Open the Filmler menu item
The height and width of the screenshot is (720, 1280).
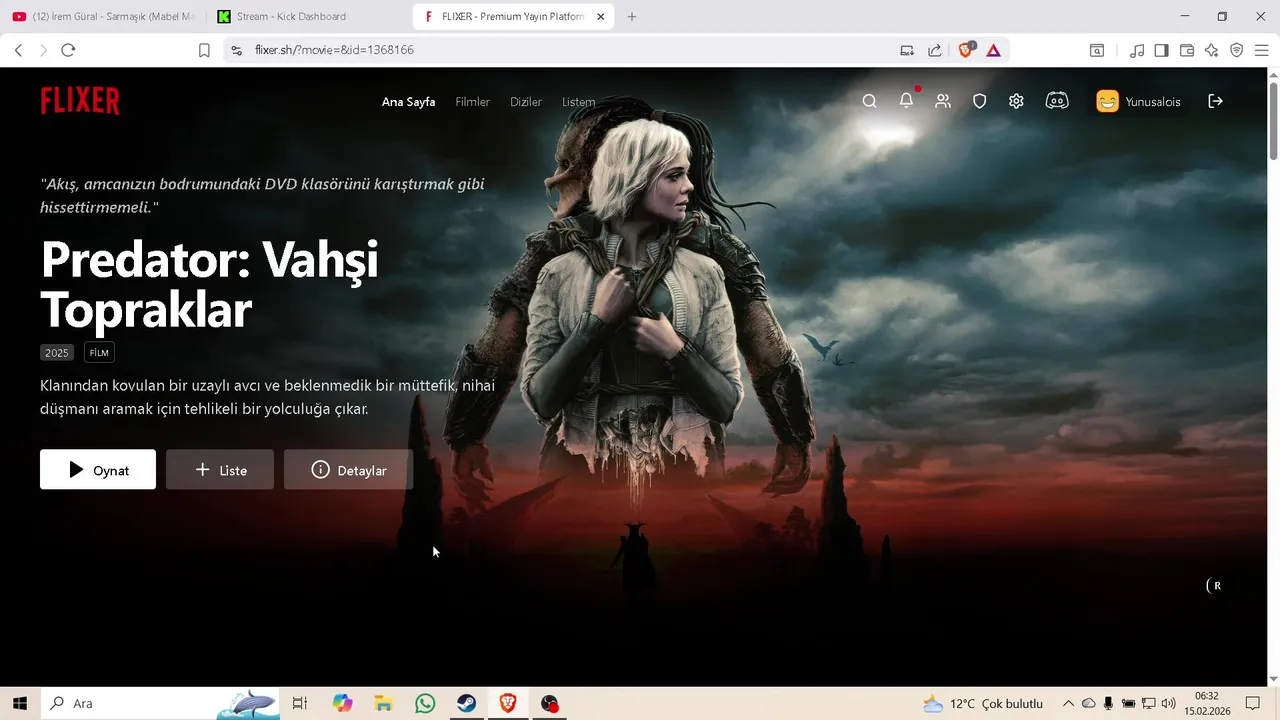[x=472, y=102]
